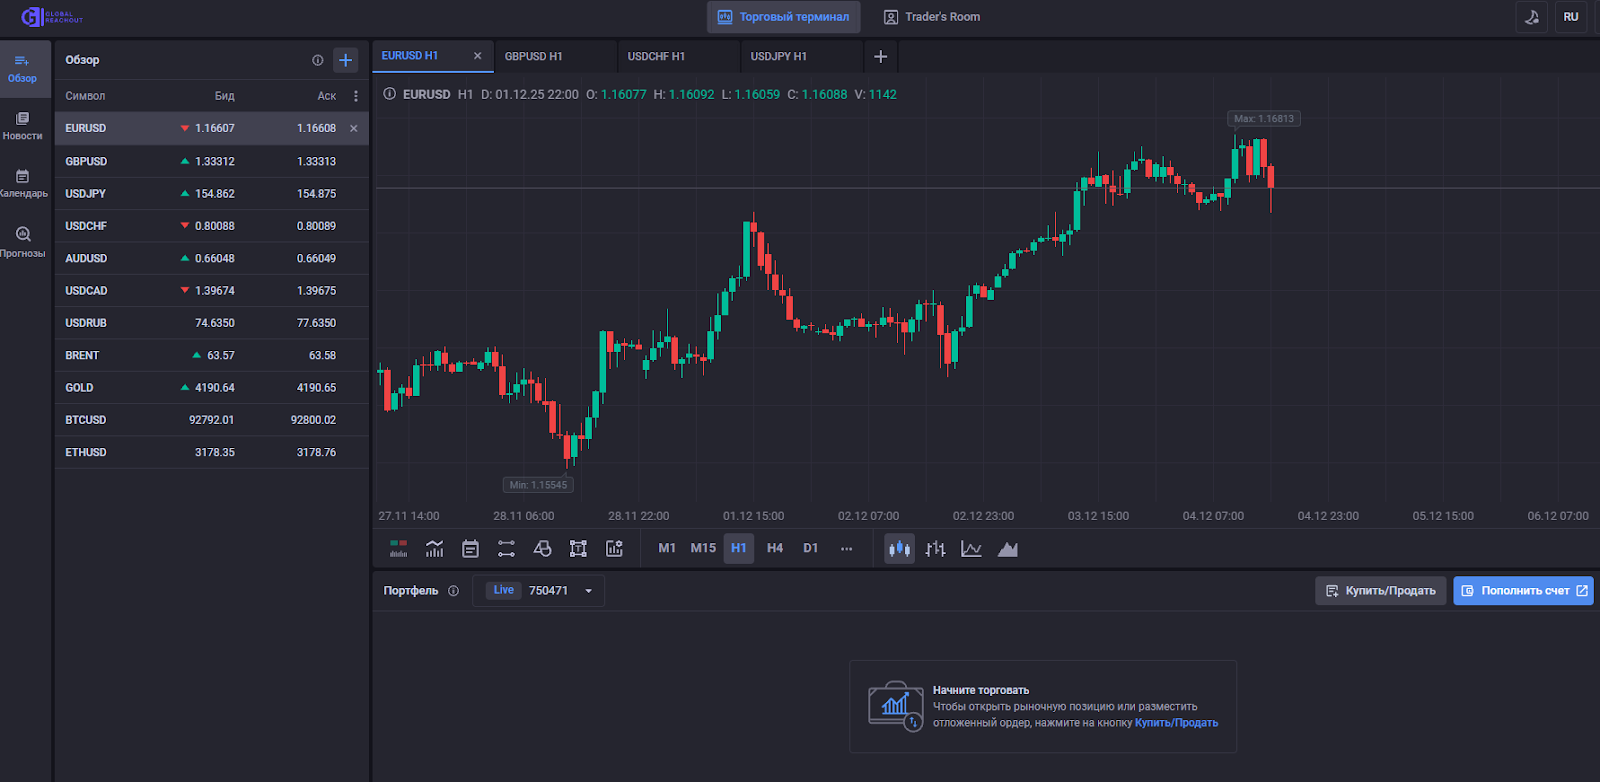
Task: Open the Trader's Room tab
Action: click(x=932, y=17)
